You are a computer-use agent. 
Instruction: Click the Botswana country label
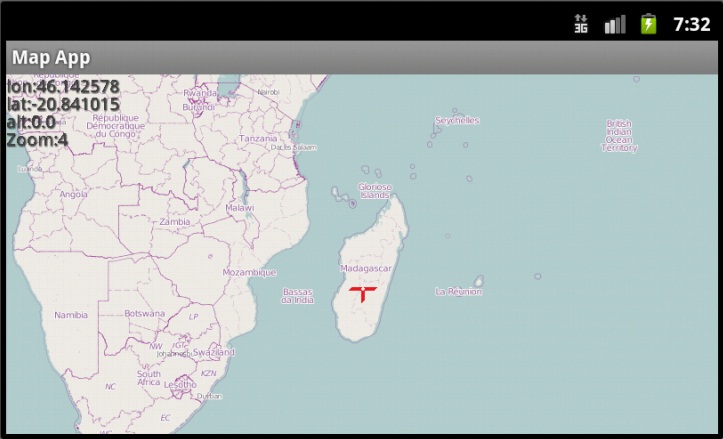[x=145, y=313]
